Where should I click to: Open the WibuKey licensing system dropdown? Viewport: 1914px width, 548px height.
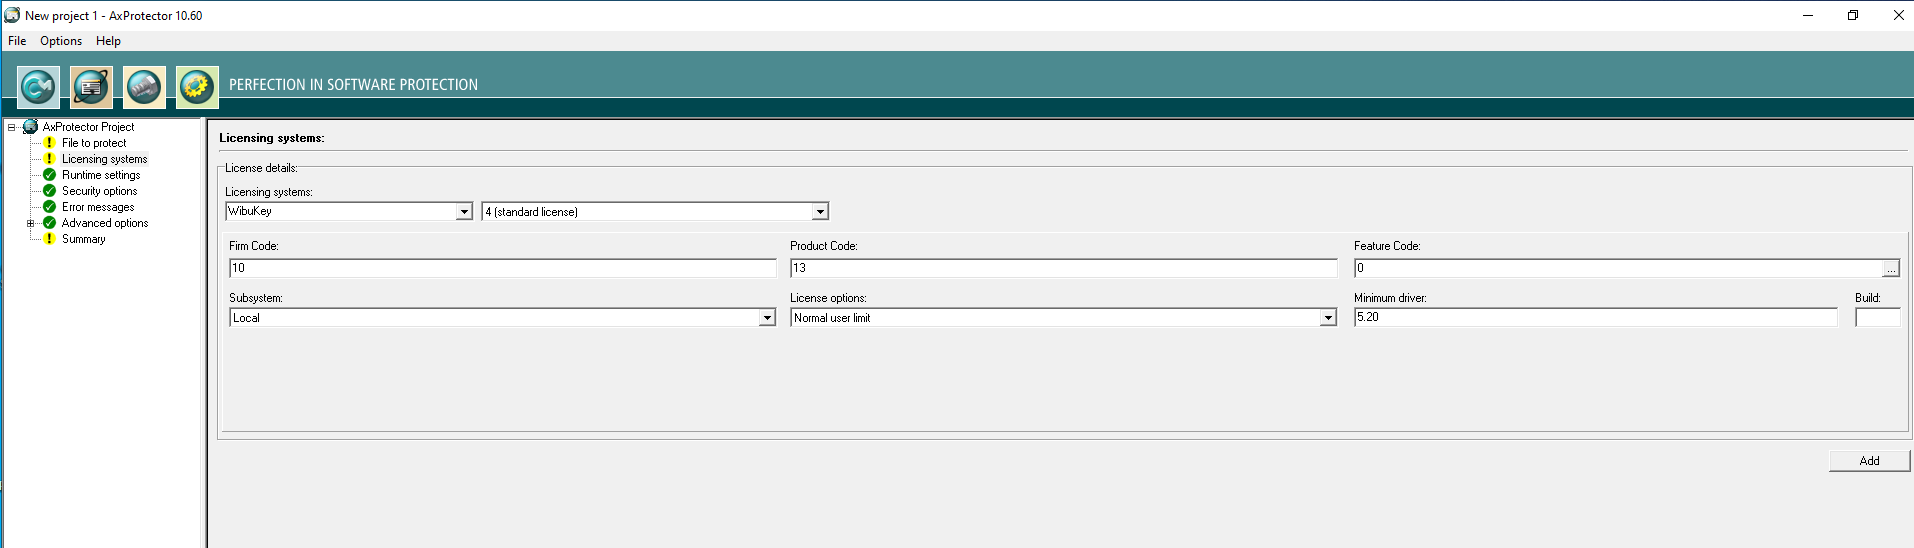(464, 212)
